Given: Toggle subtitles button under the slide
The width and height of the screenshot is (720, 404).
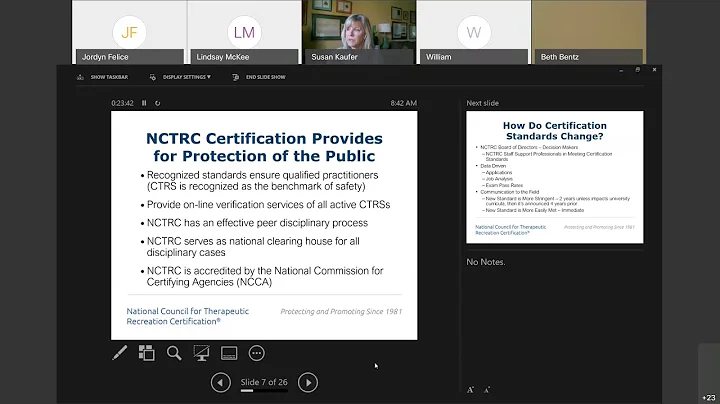Looking at the screenshot, I should coord(229,353).
